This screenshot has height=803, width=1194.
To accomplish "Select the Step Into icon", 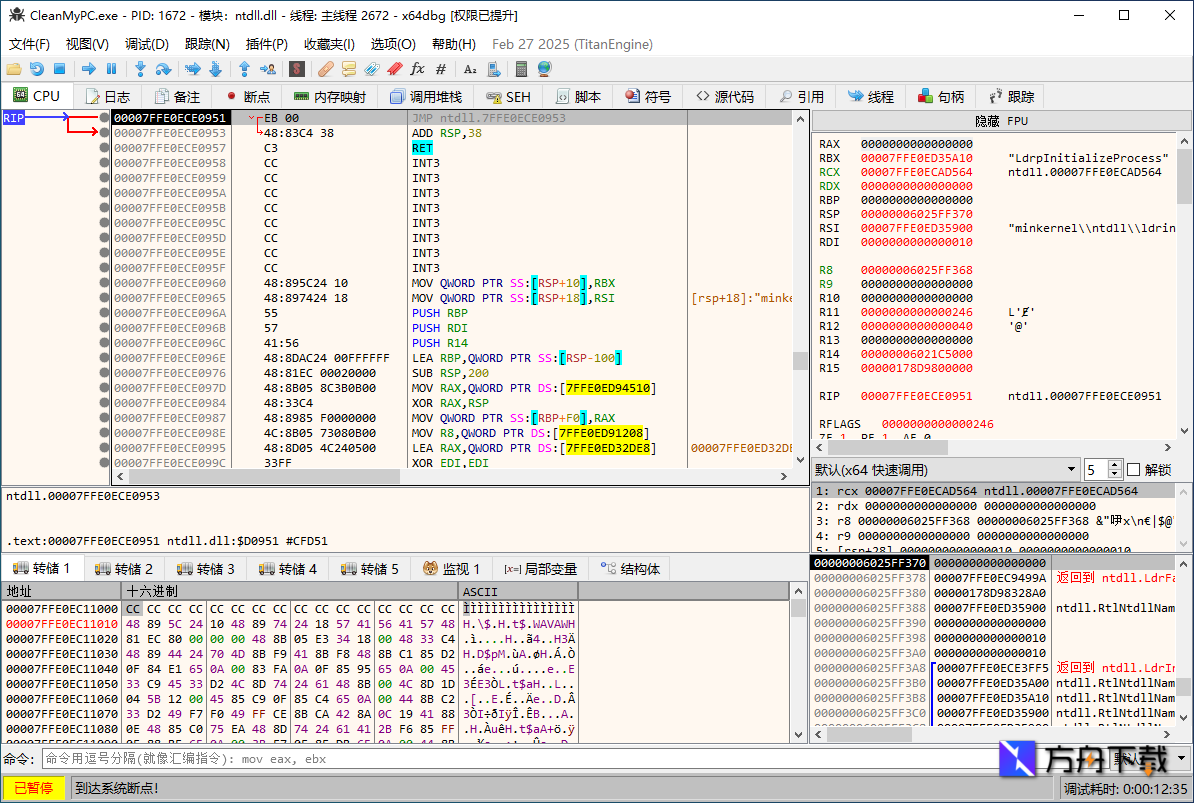I will (x=141, y=69).
